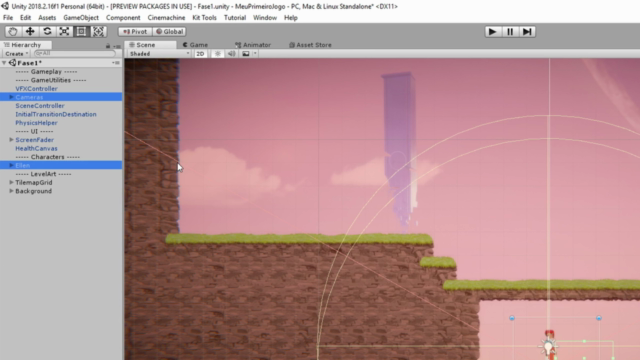Image resolution: width=640 pixels, height=360 pixels.
Task: Select the UI separator object
Action: click(x=34, y=131)
